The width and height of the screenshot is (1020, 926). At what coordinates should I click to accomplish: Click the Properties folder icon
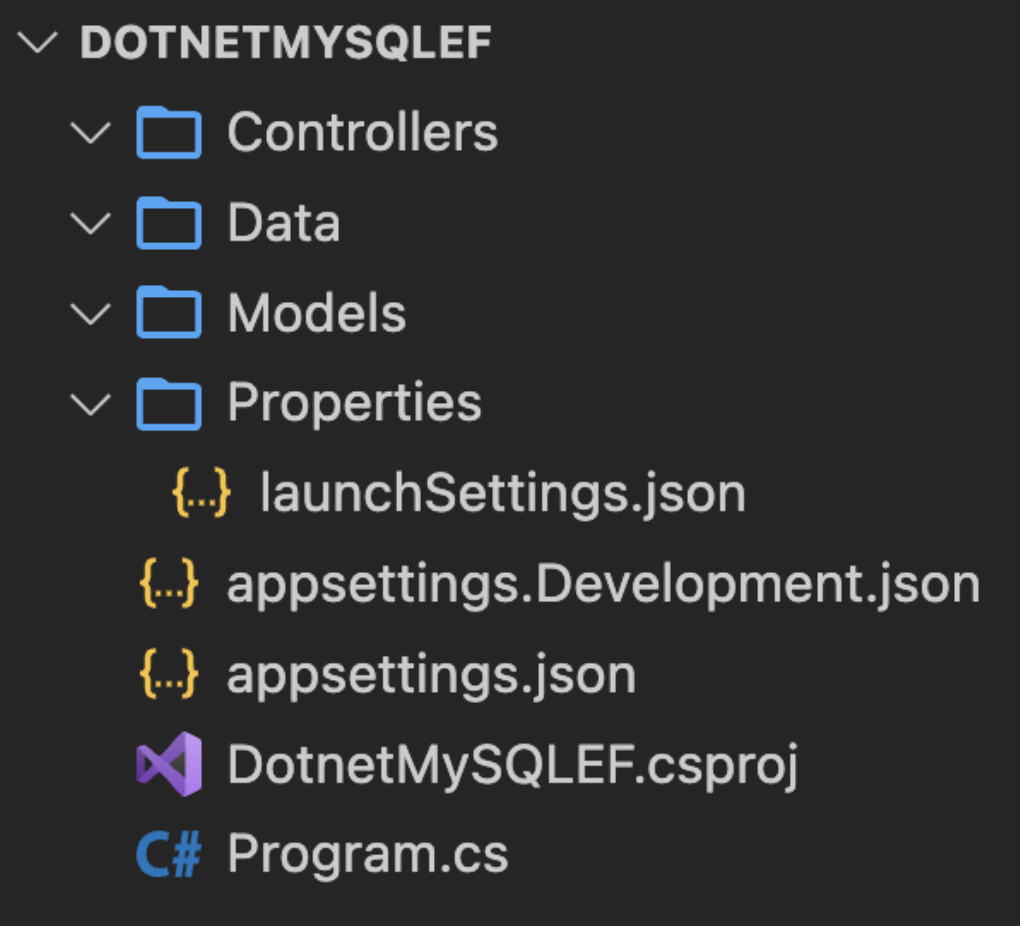tap(169, 404)
